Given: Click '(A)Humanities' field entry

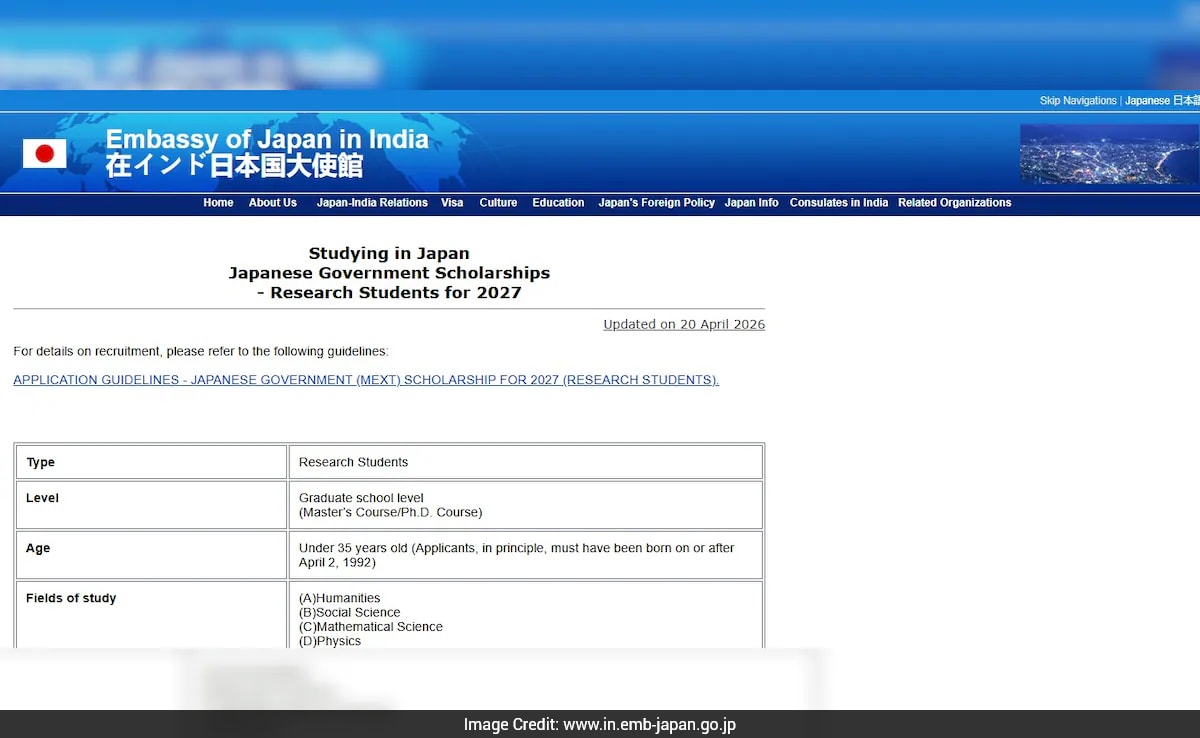Looking at the screenshot, I should coord(339,598).
